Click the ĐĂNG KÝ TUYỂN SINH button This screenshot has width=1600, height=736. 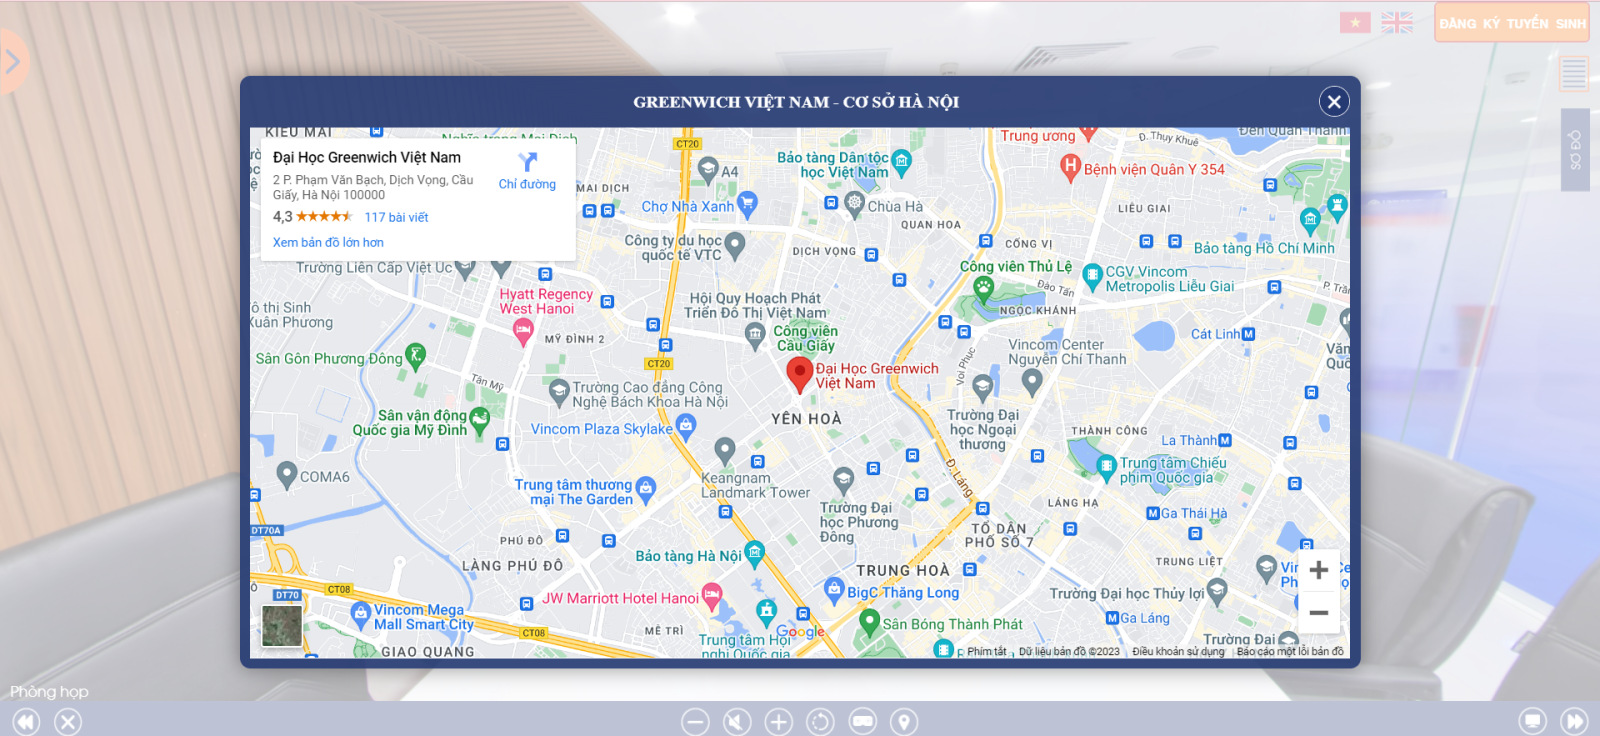1511,23
